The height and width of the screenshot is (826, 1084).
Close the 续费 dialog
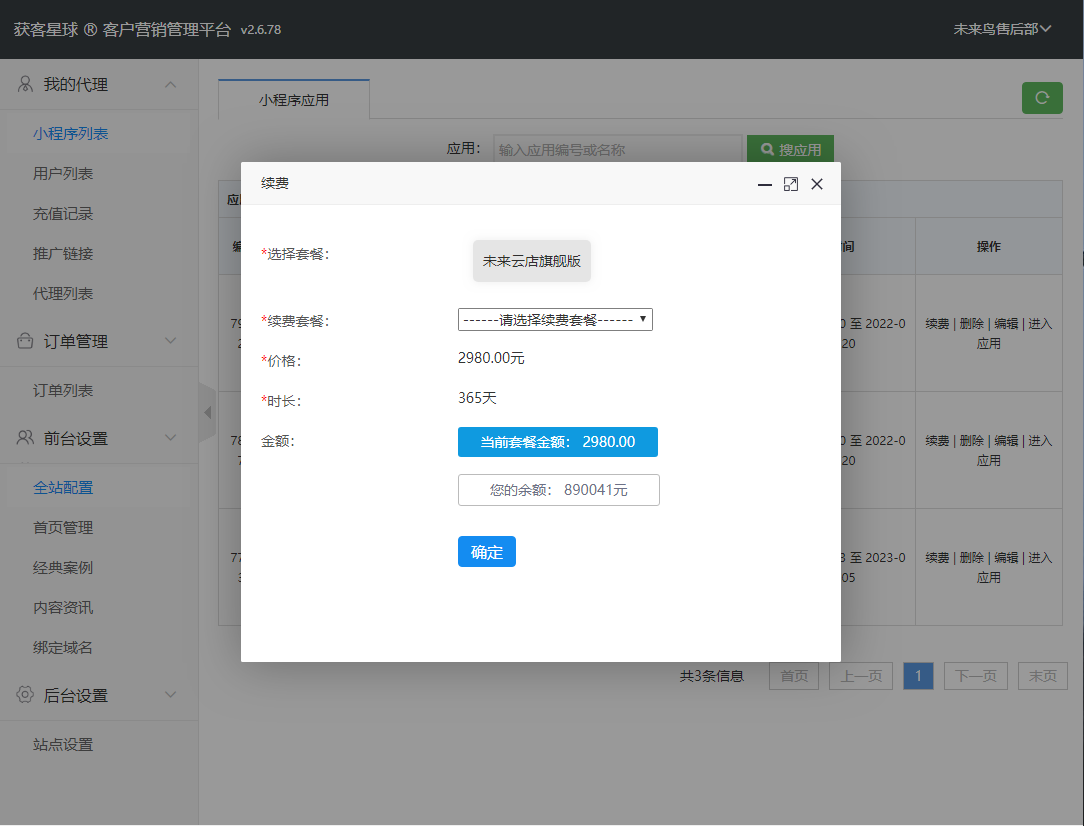click(x=817, y=184)
